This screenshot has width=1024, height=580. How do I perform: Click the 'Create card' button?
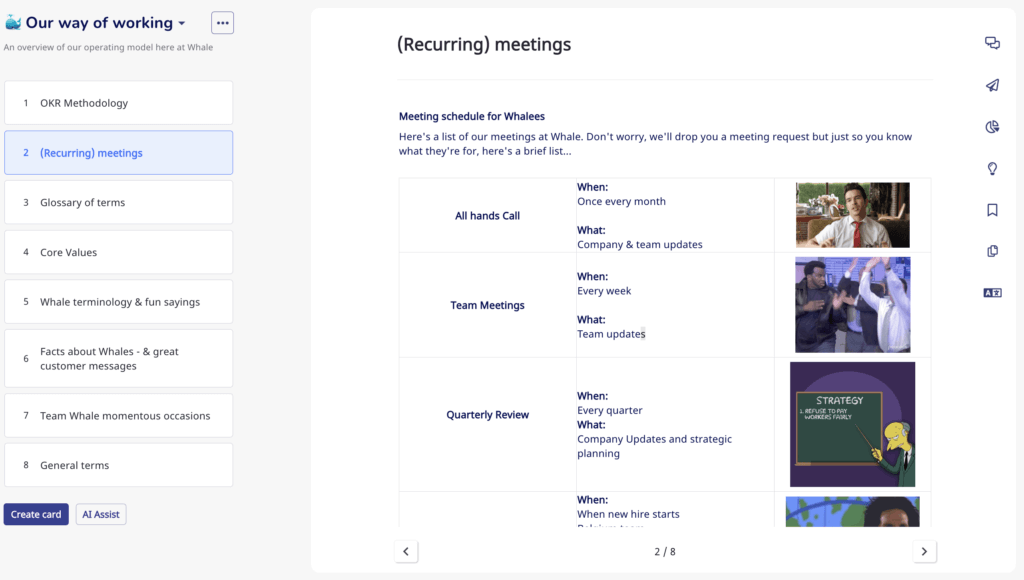click(x=36, y=514)
